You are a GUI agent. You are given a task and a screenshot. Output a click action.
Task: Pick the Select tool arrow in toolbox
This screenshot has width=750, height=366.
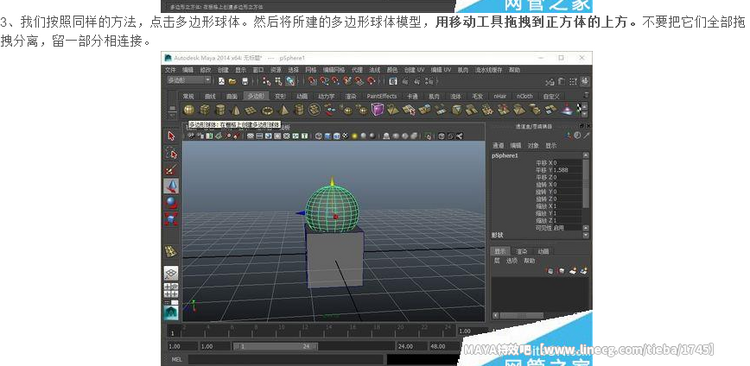tap(171, 136)
